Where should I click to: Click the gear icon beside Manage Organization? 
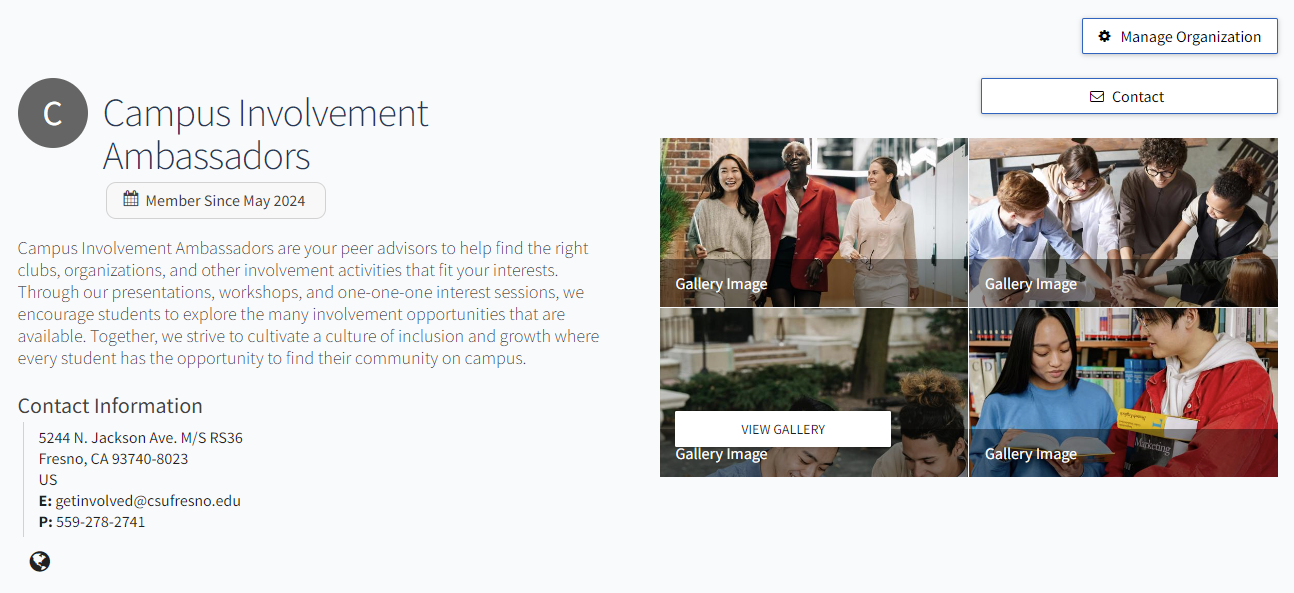point(1104,36)
